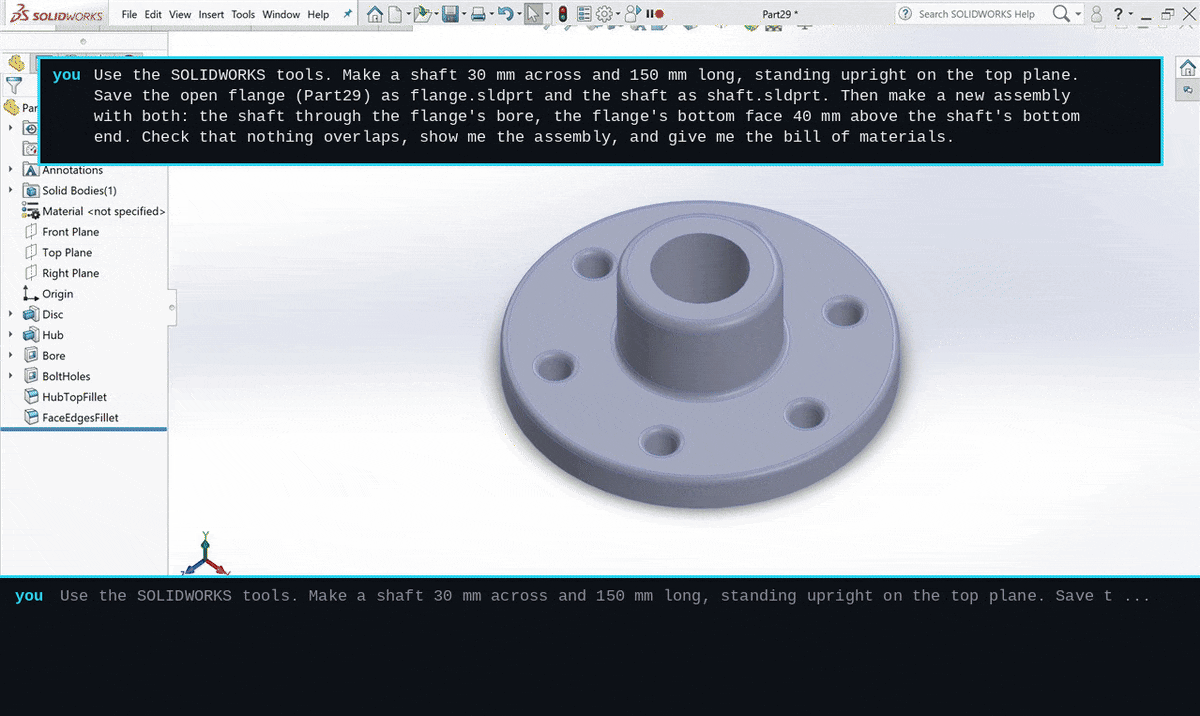Open the View menu

[x=180, y=14]
